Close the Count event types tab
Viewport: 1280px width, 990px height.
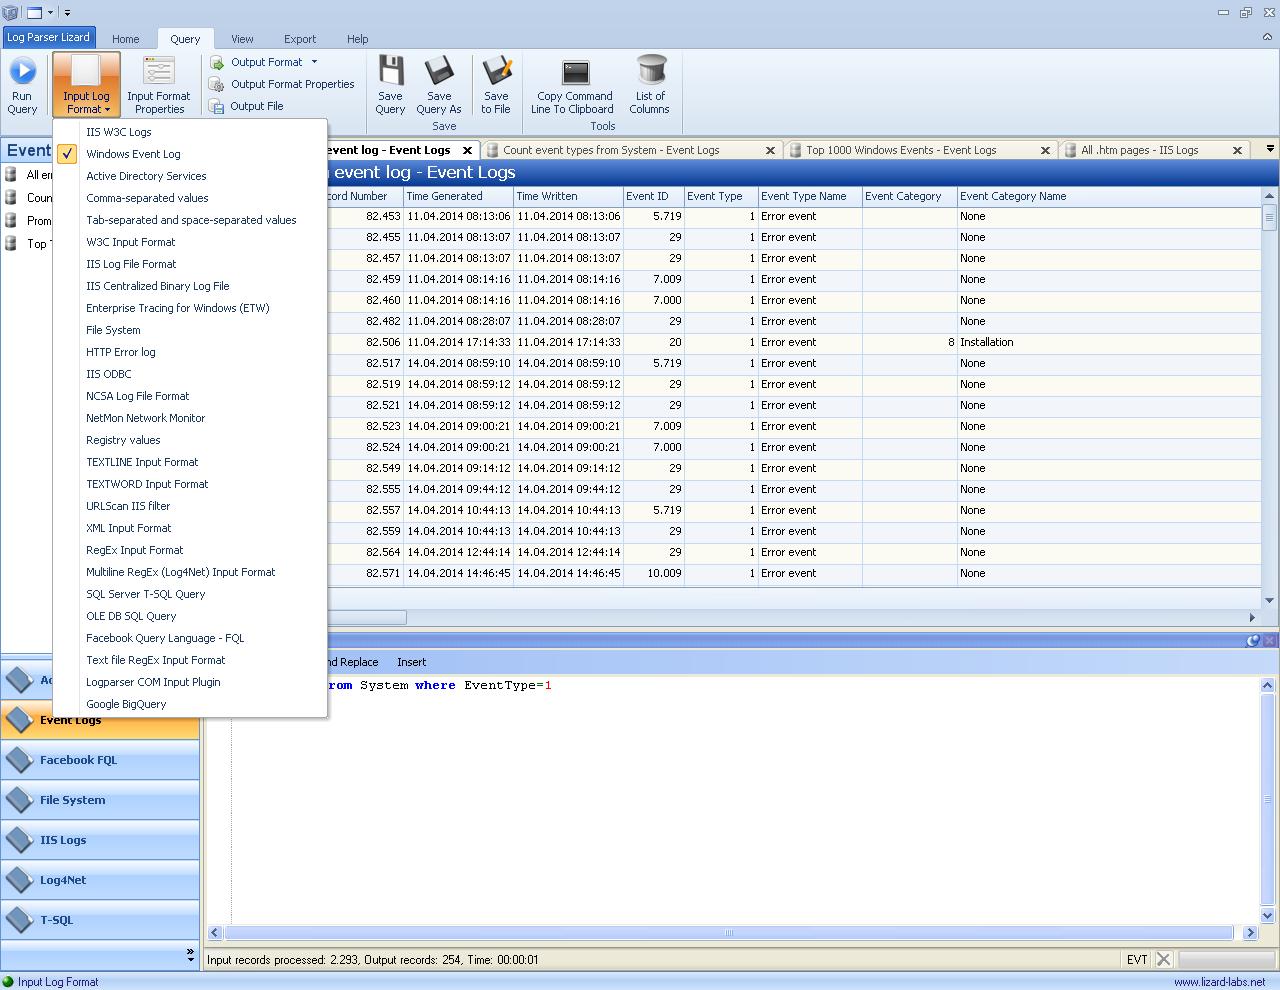[x=770, y=150]
